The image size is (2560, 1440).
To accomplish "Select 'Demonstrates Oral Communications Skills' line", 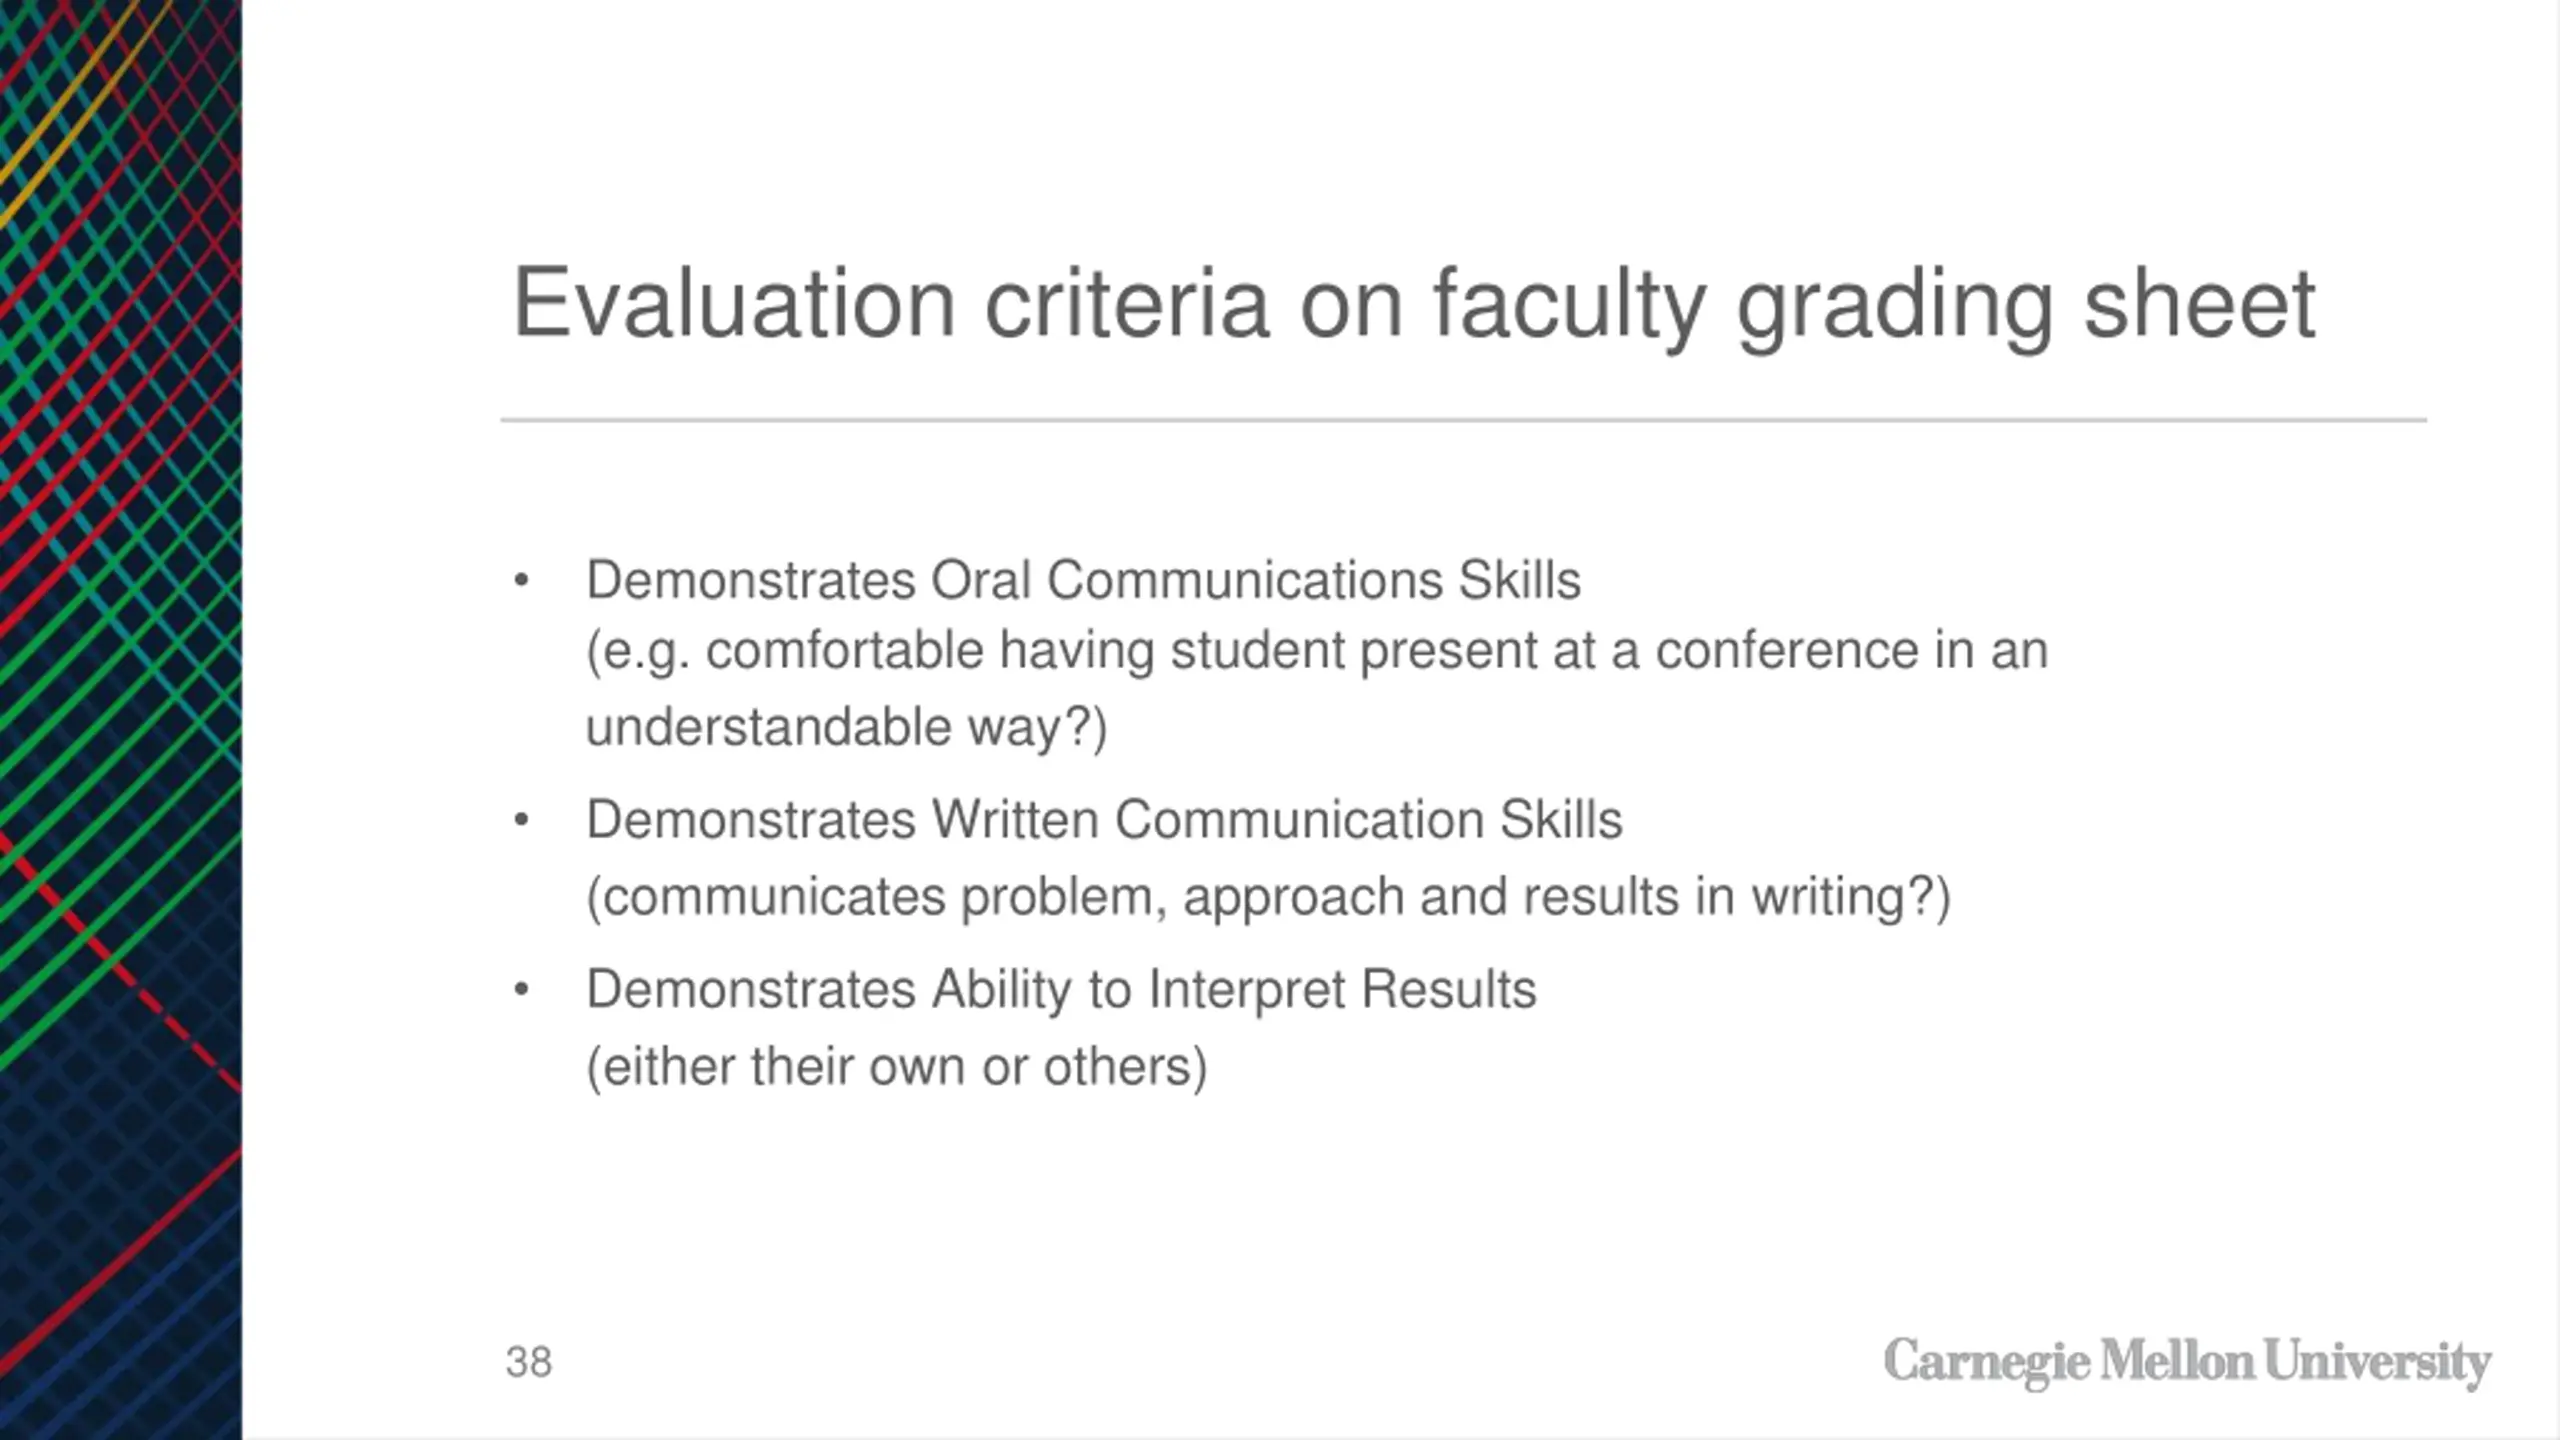I will [1084, 581].
